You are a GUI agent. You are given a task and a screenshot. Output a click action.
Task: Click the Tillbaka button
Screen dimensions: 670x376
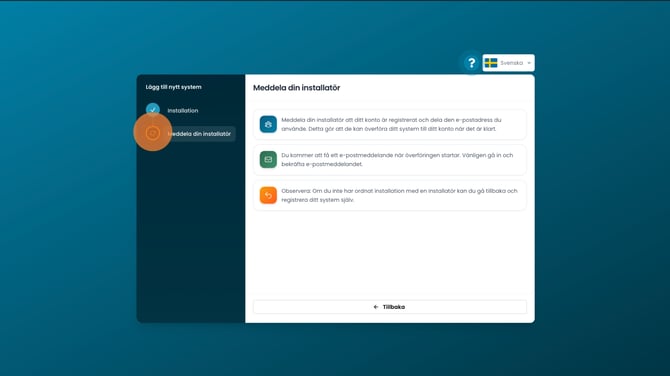click(389, 307)
